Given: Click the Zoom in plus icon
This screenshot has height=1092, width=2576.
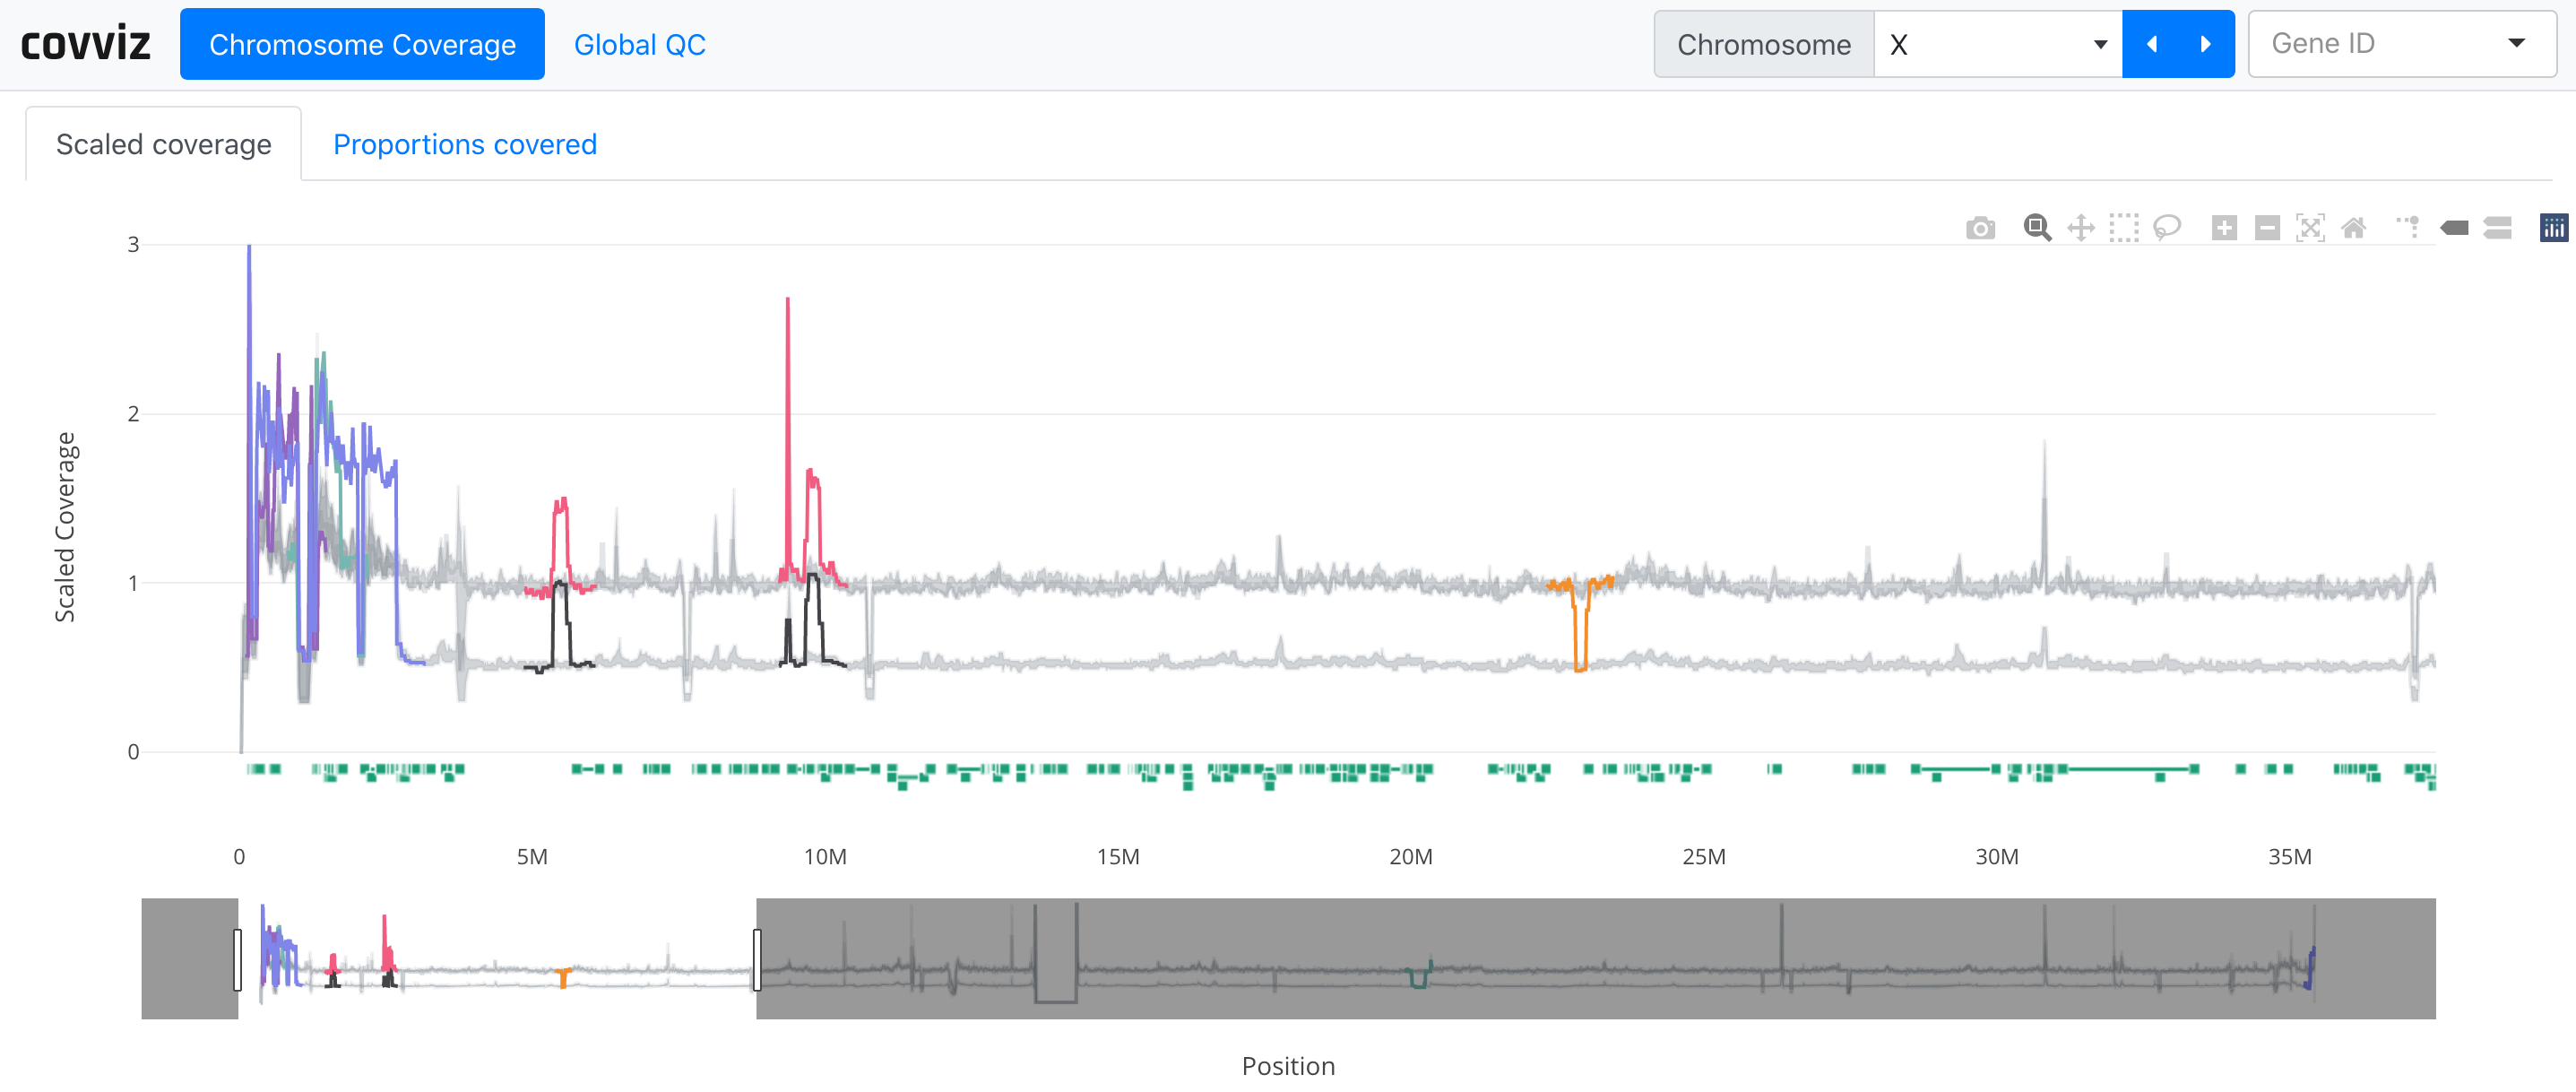Looking at the screenshot, I should pyautogui.click(x=2224, y=228).
